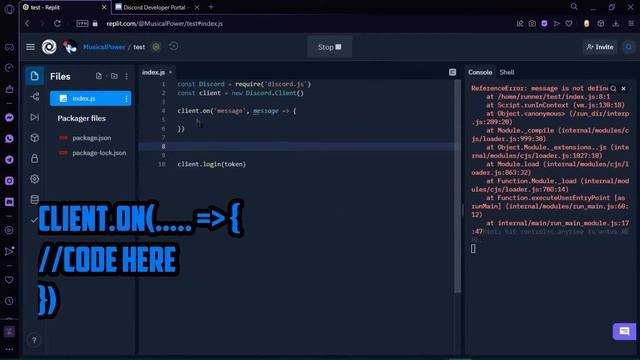The height and width of the screenshot is (360, 640).
Task: Open the MusicalPower user avatar
Action: click(70, 47)
